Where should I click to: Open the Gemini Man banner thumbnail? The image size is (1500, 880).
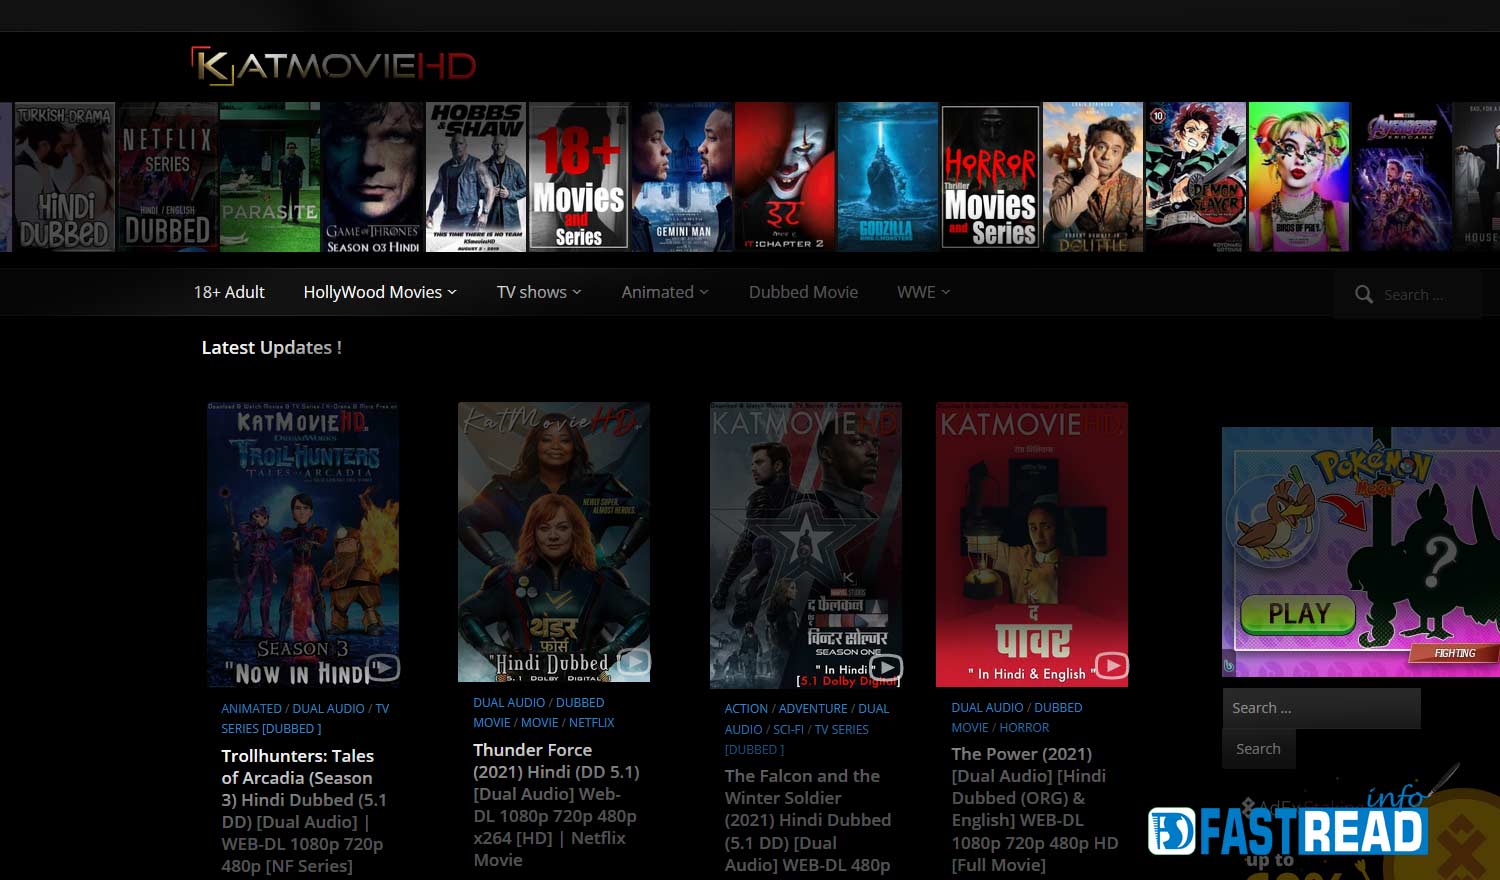[682, 177]
